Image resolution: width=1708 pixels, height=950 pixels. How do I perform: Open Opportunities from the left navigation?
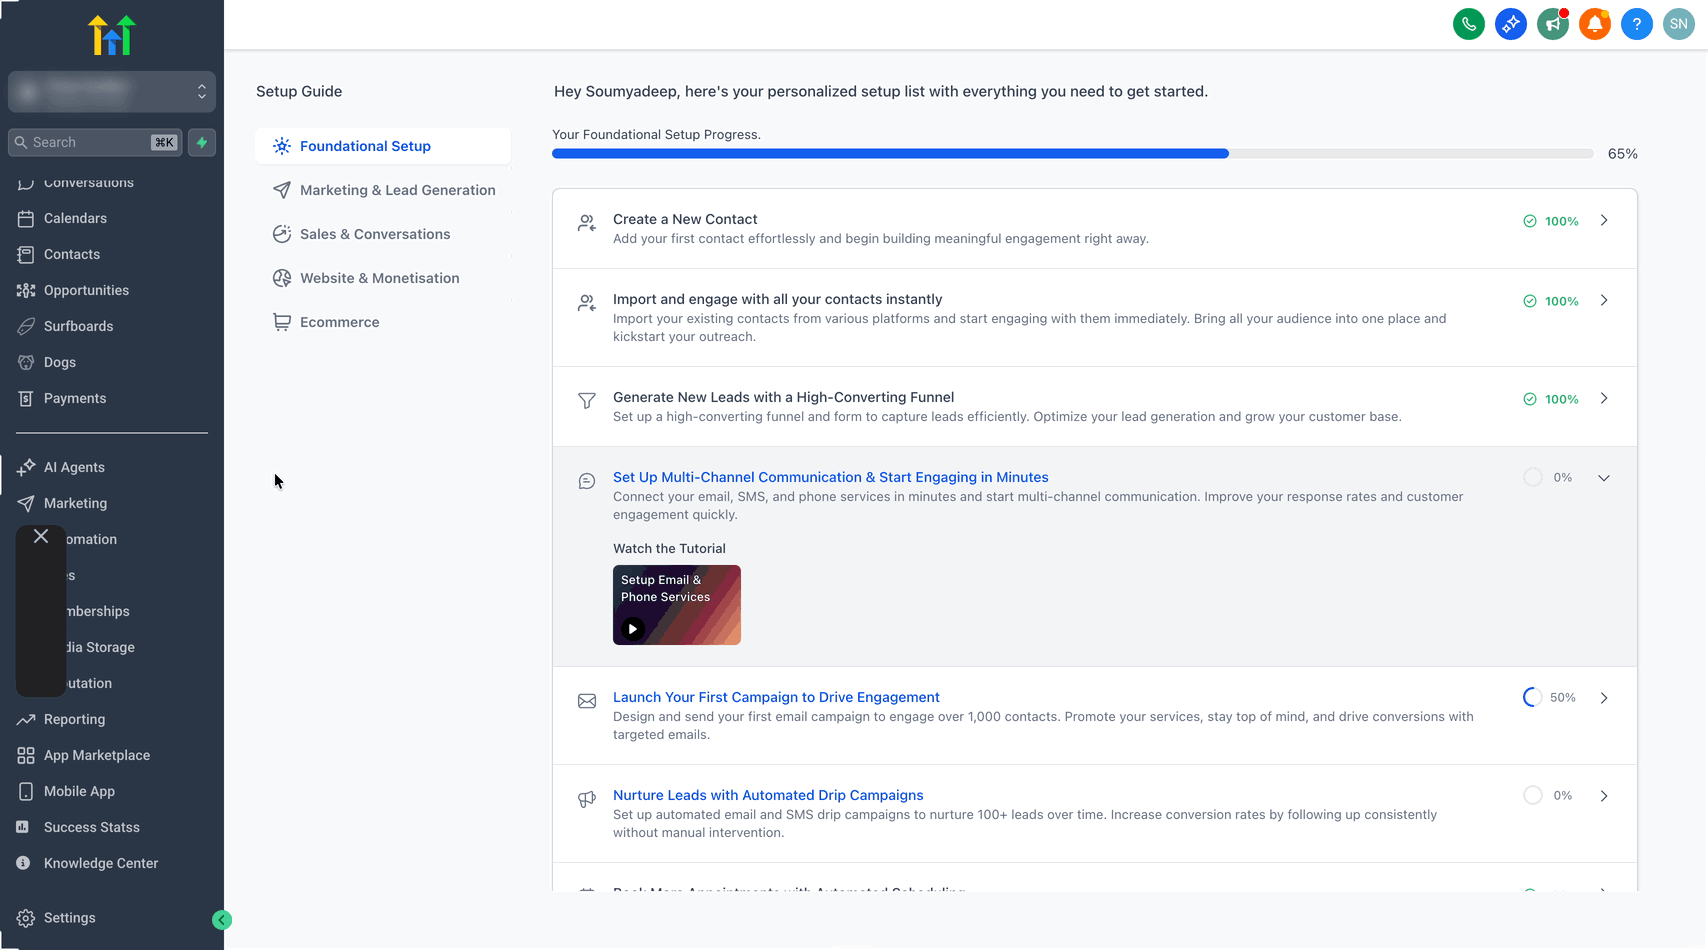pos(27,290)
